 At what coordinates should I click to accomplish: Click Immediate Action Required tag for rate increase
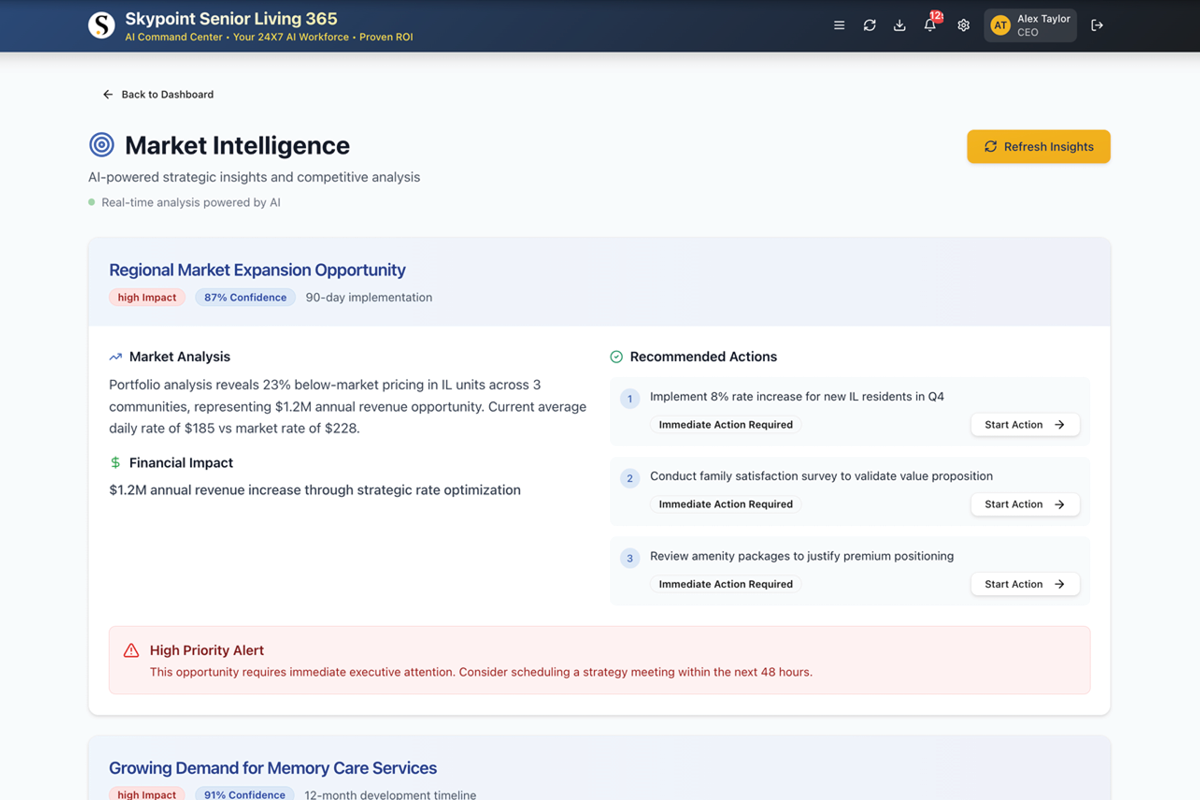pos(725,425)
